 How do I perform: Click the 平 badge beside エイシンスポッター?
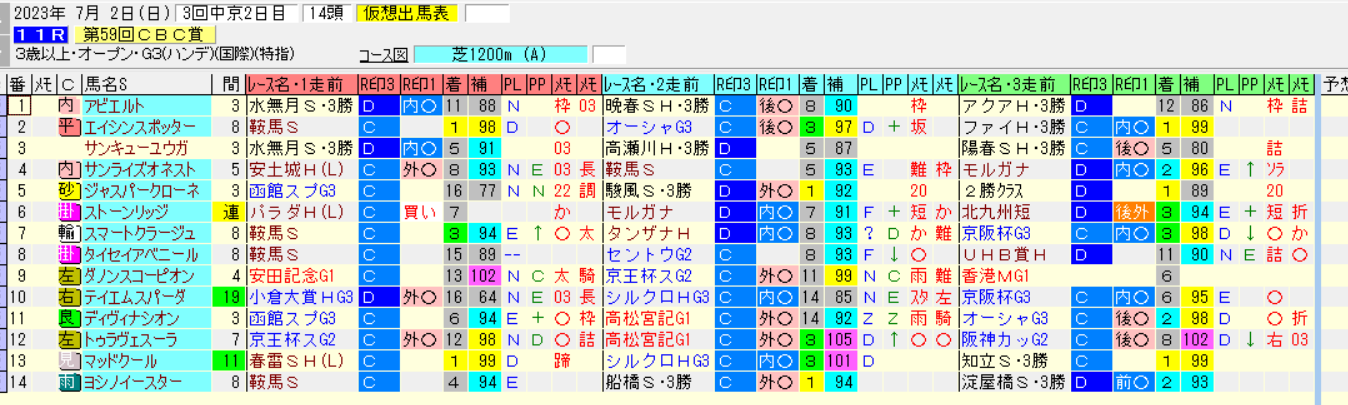[67, 126]
